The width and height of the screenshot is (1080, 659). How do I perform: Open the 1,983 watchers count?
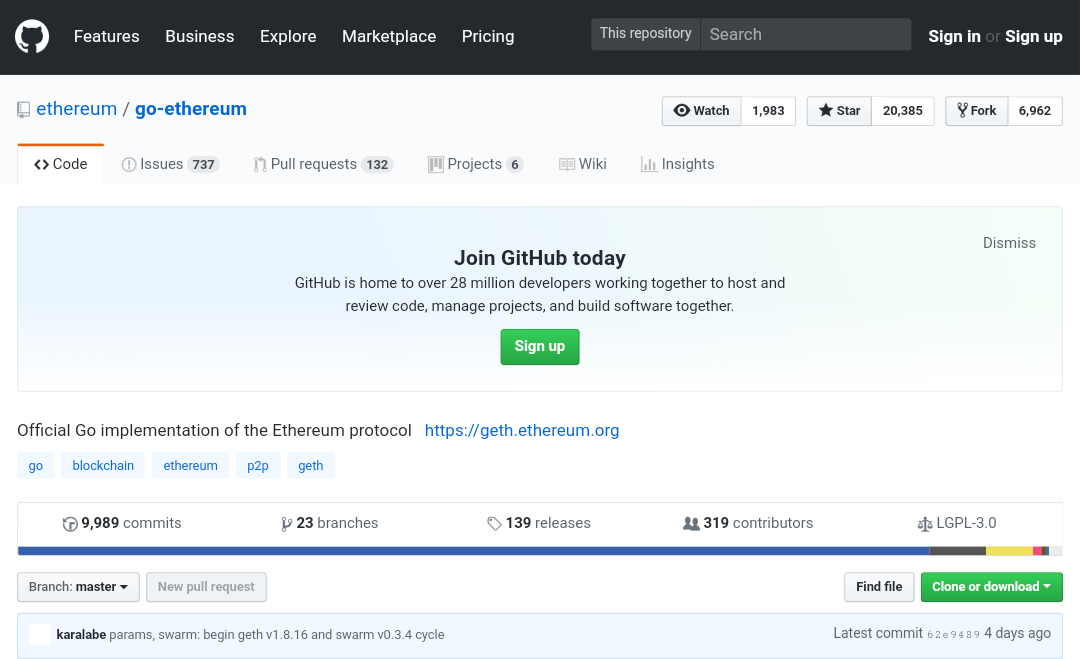coord(768,111)
